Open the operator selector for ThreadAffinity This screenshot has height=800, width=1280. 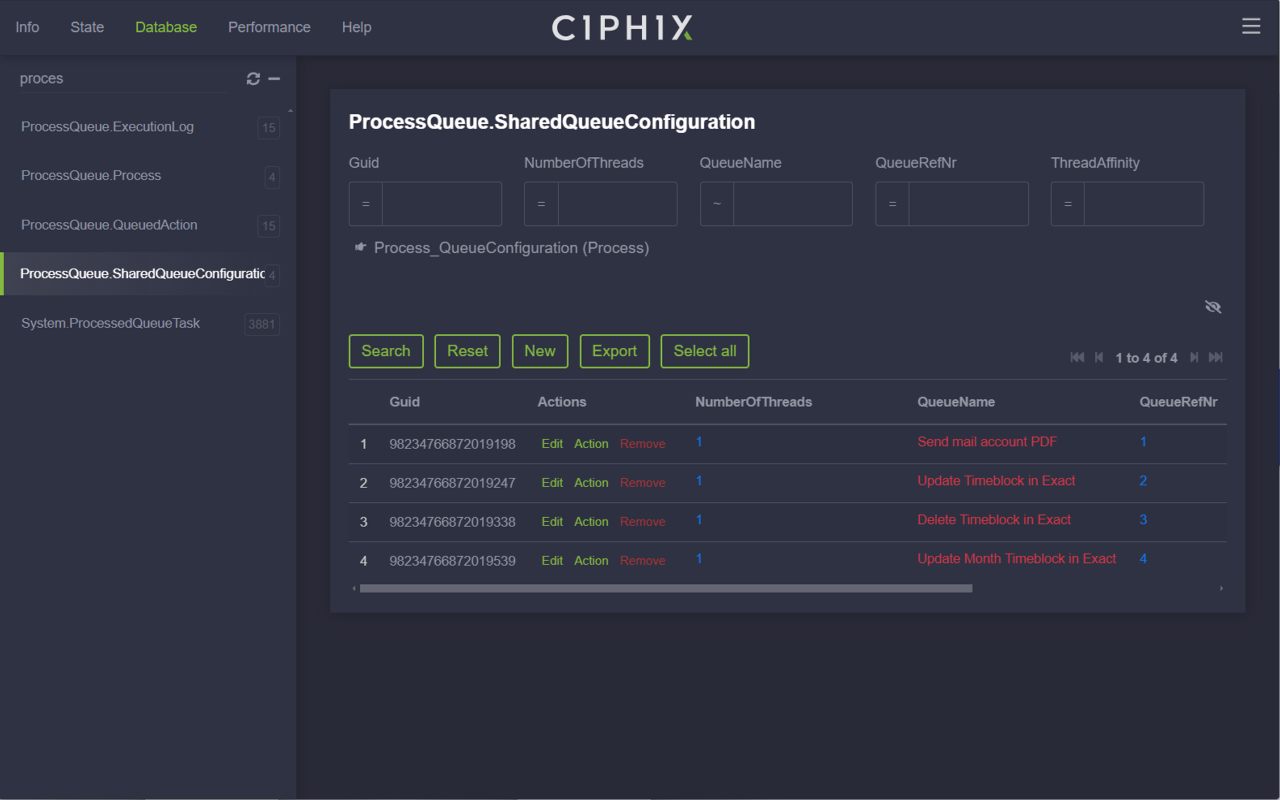(1066, 203)
